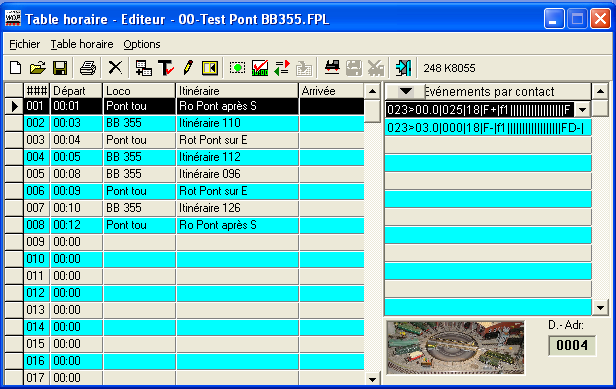Click events list scrollbar down arrow
The image size is (616, 389).
600,308
